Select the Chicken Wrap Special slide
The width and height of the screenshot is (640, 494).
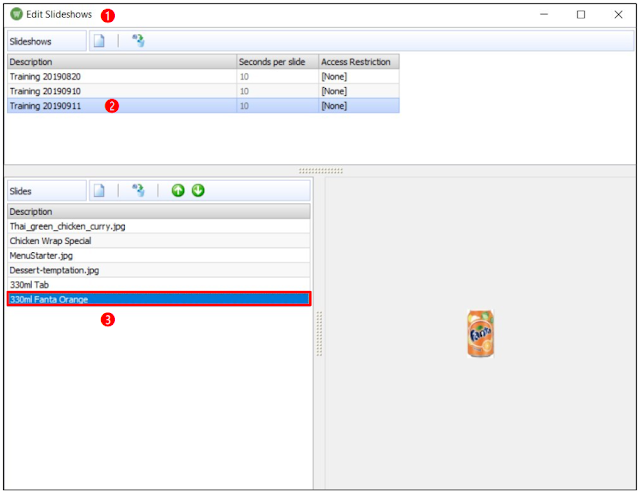[x=159, y=241]
